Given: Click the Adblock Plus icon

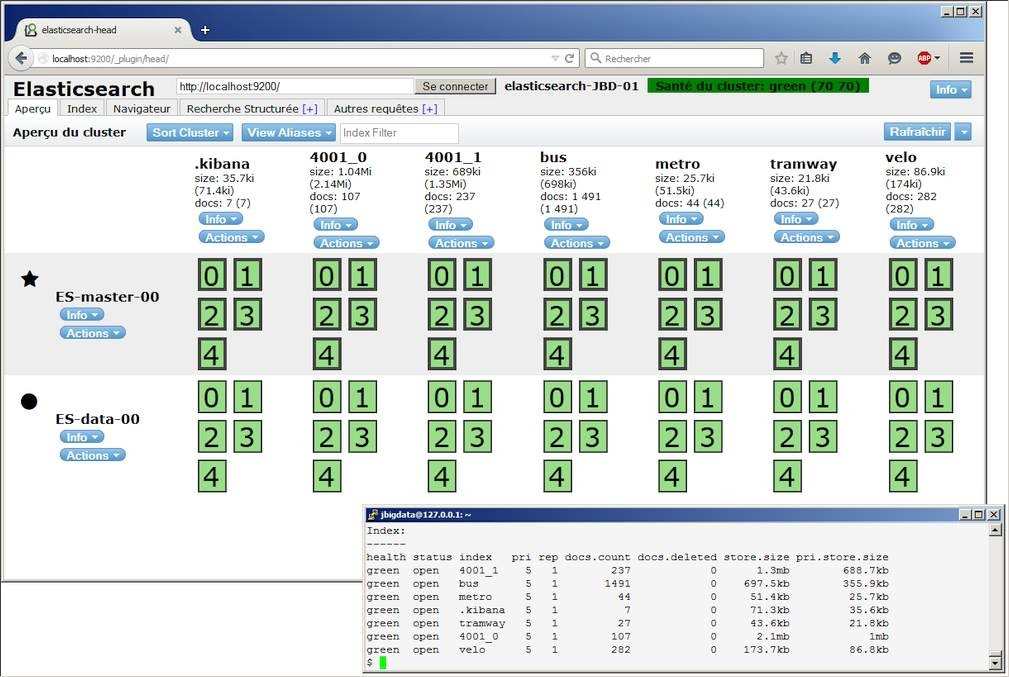Looking at the screenshot, I should (x=925, y=58).
